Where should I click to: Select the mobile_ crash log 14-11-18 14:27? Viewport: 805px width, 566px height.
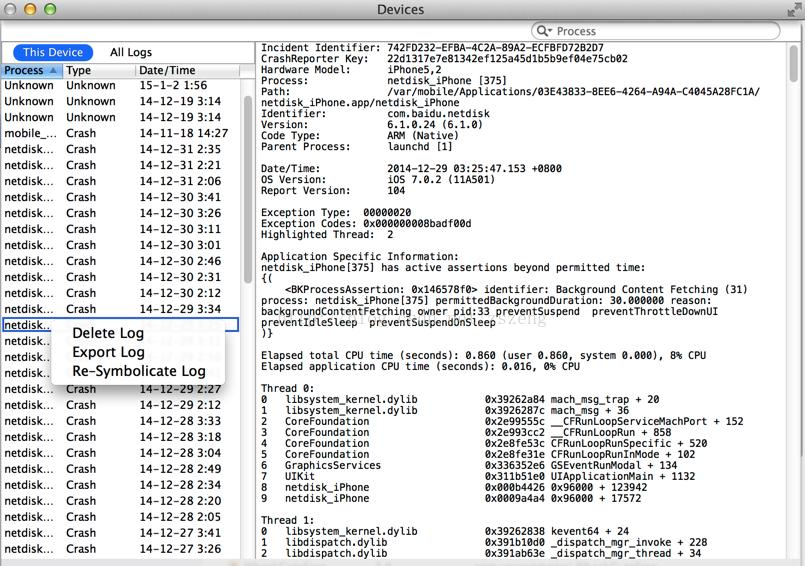click(121, 133)
